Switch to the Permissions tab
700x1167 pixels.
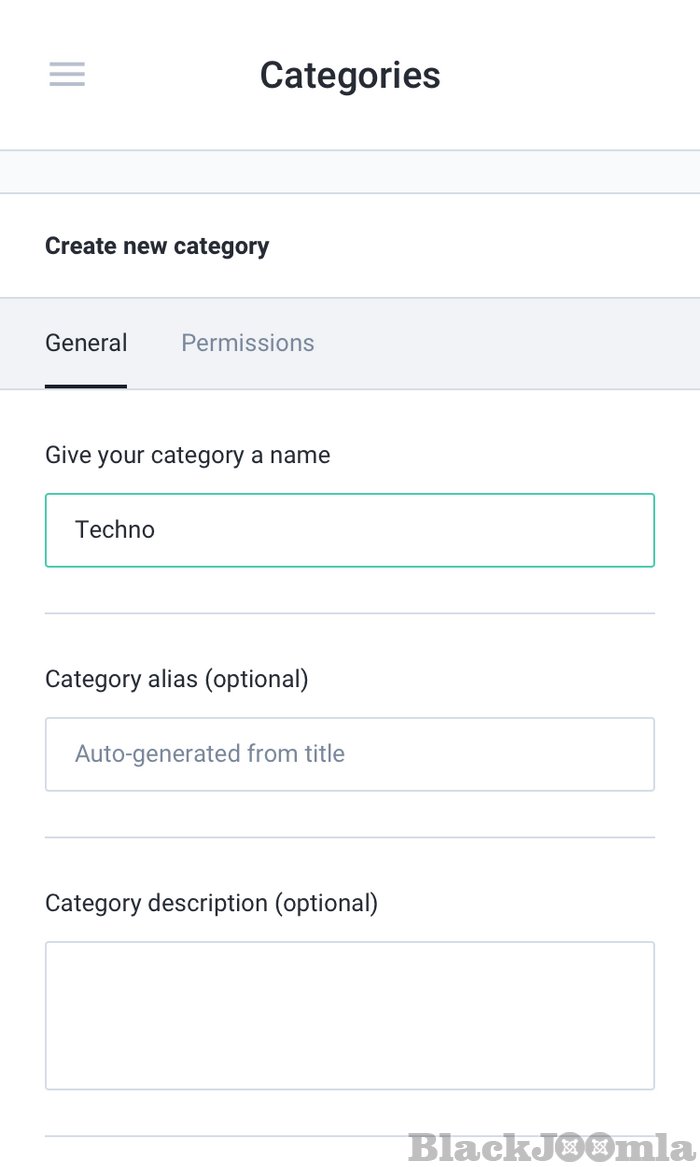[x=247, y=343]
